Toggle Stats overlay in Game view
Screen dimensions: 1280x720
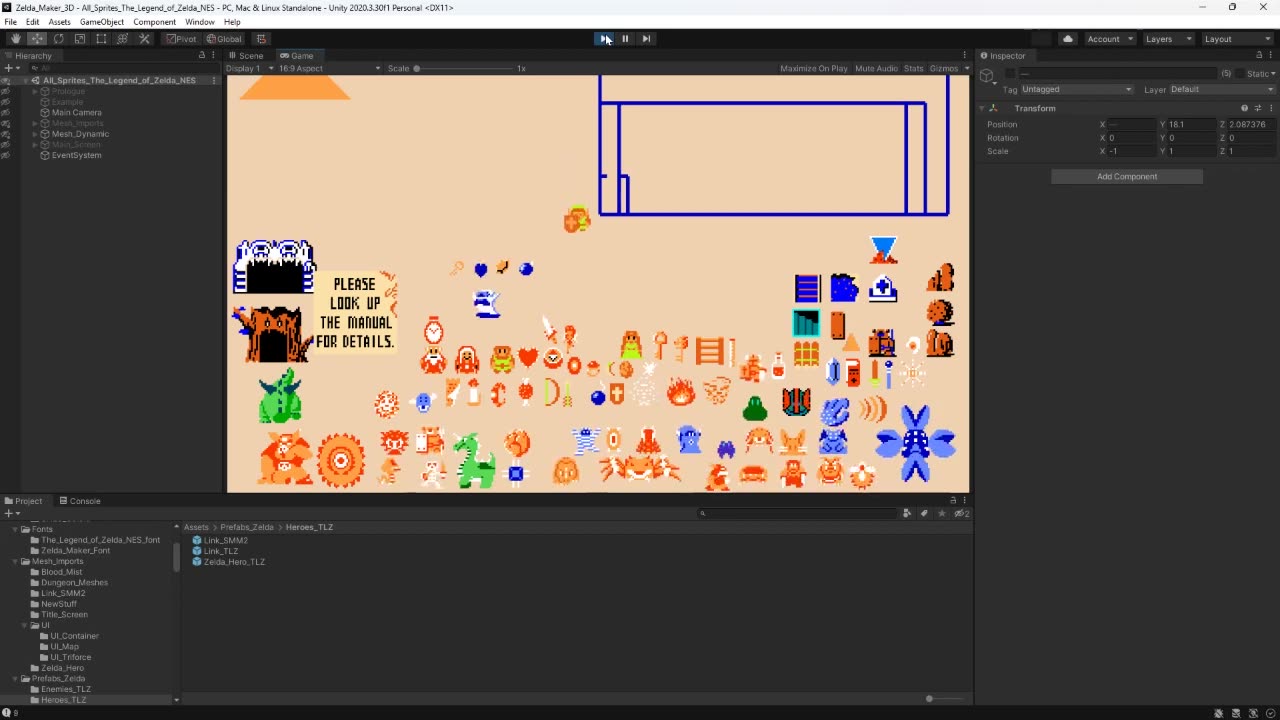[x=913, y=68]
